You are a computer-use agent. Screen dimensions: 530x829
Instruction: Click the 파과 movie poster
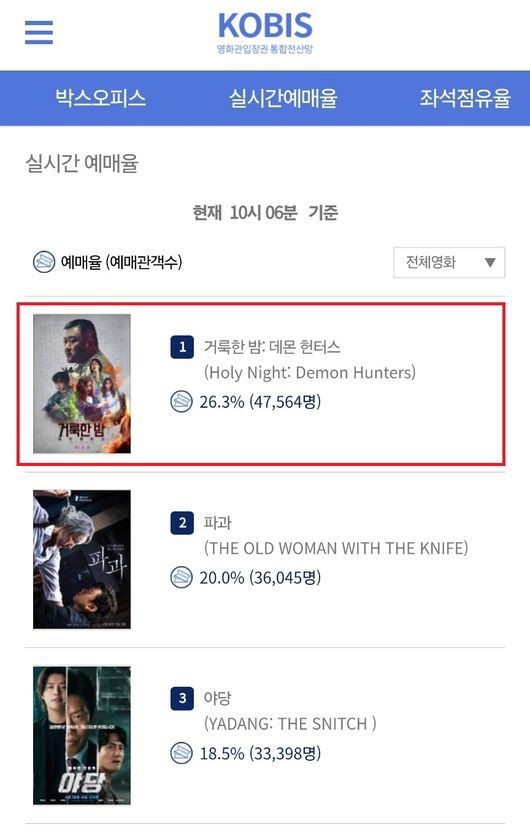82,559
